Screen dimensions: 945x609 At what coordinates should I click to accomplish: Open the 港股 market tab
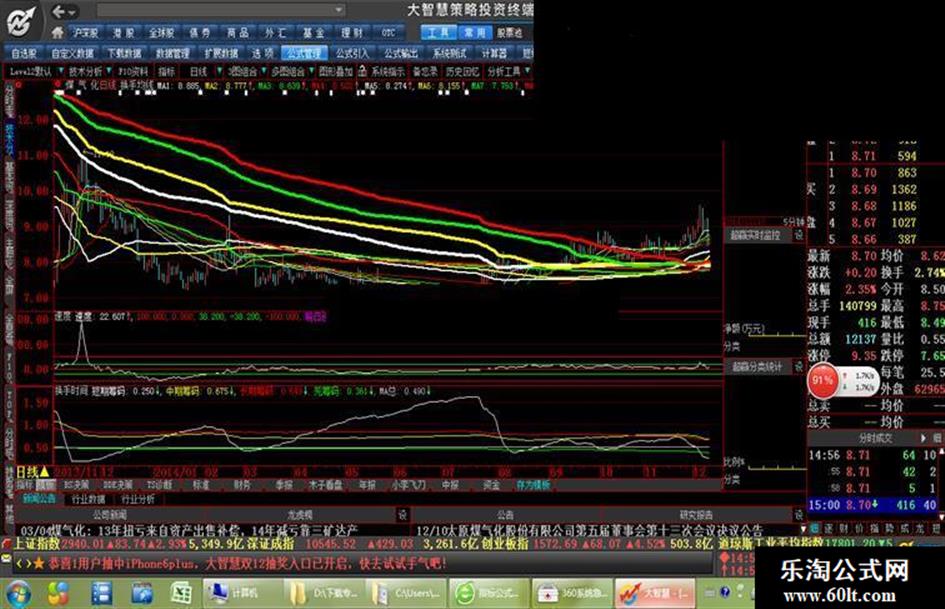click(x=124, y=33)
